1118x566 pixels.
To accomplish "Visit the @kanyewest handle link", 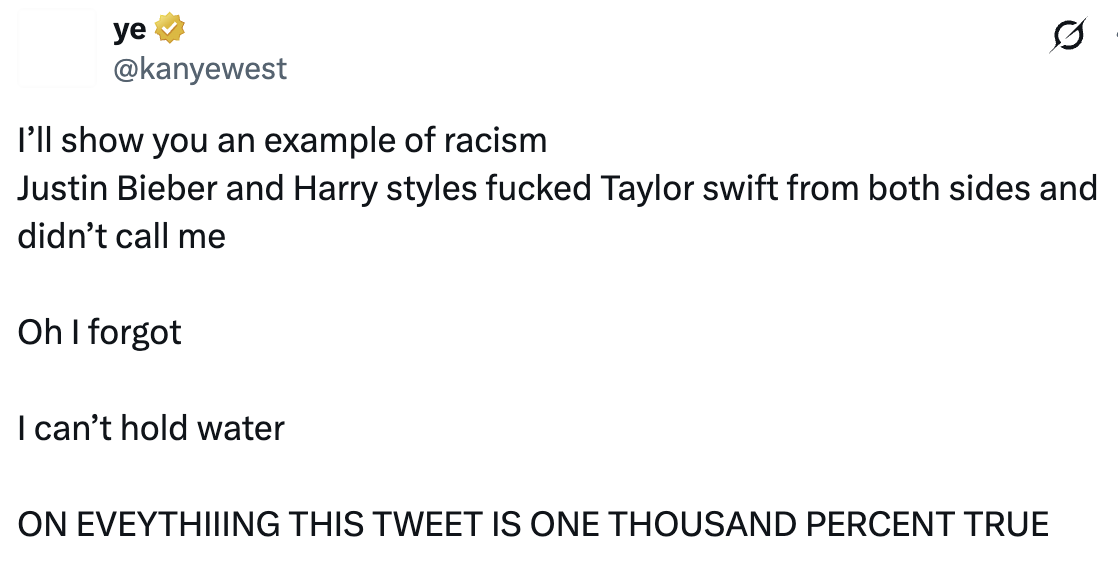I will [200, 68].
